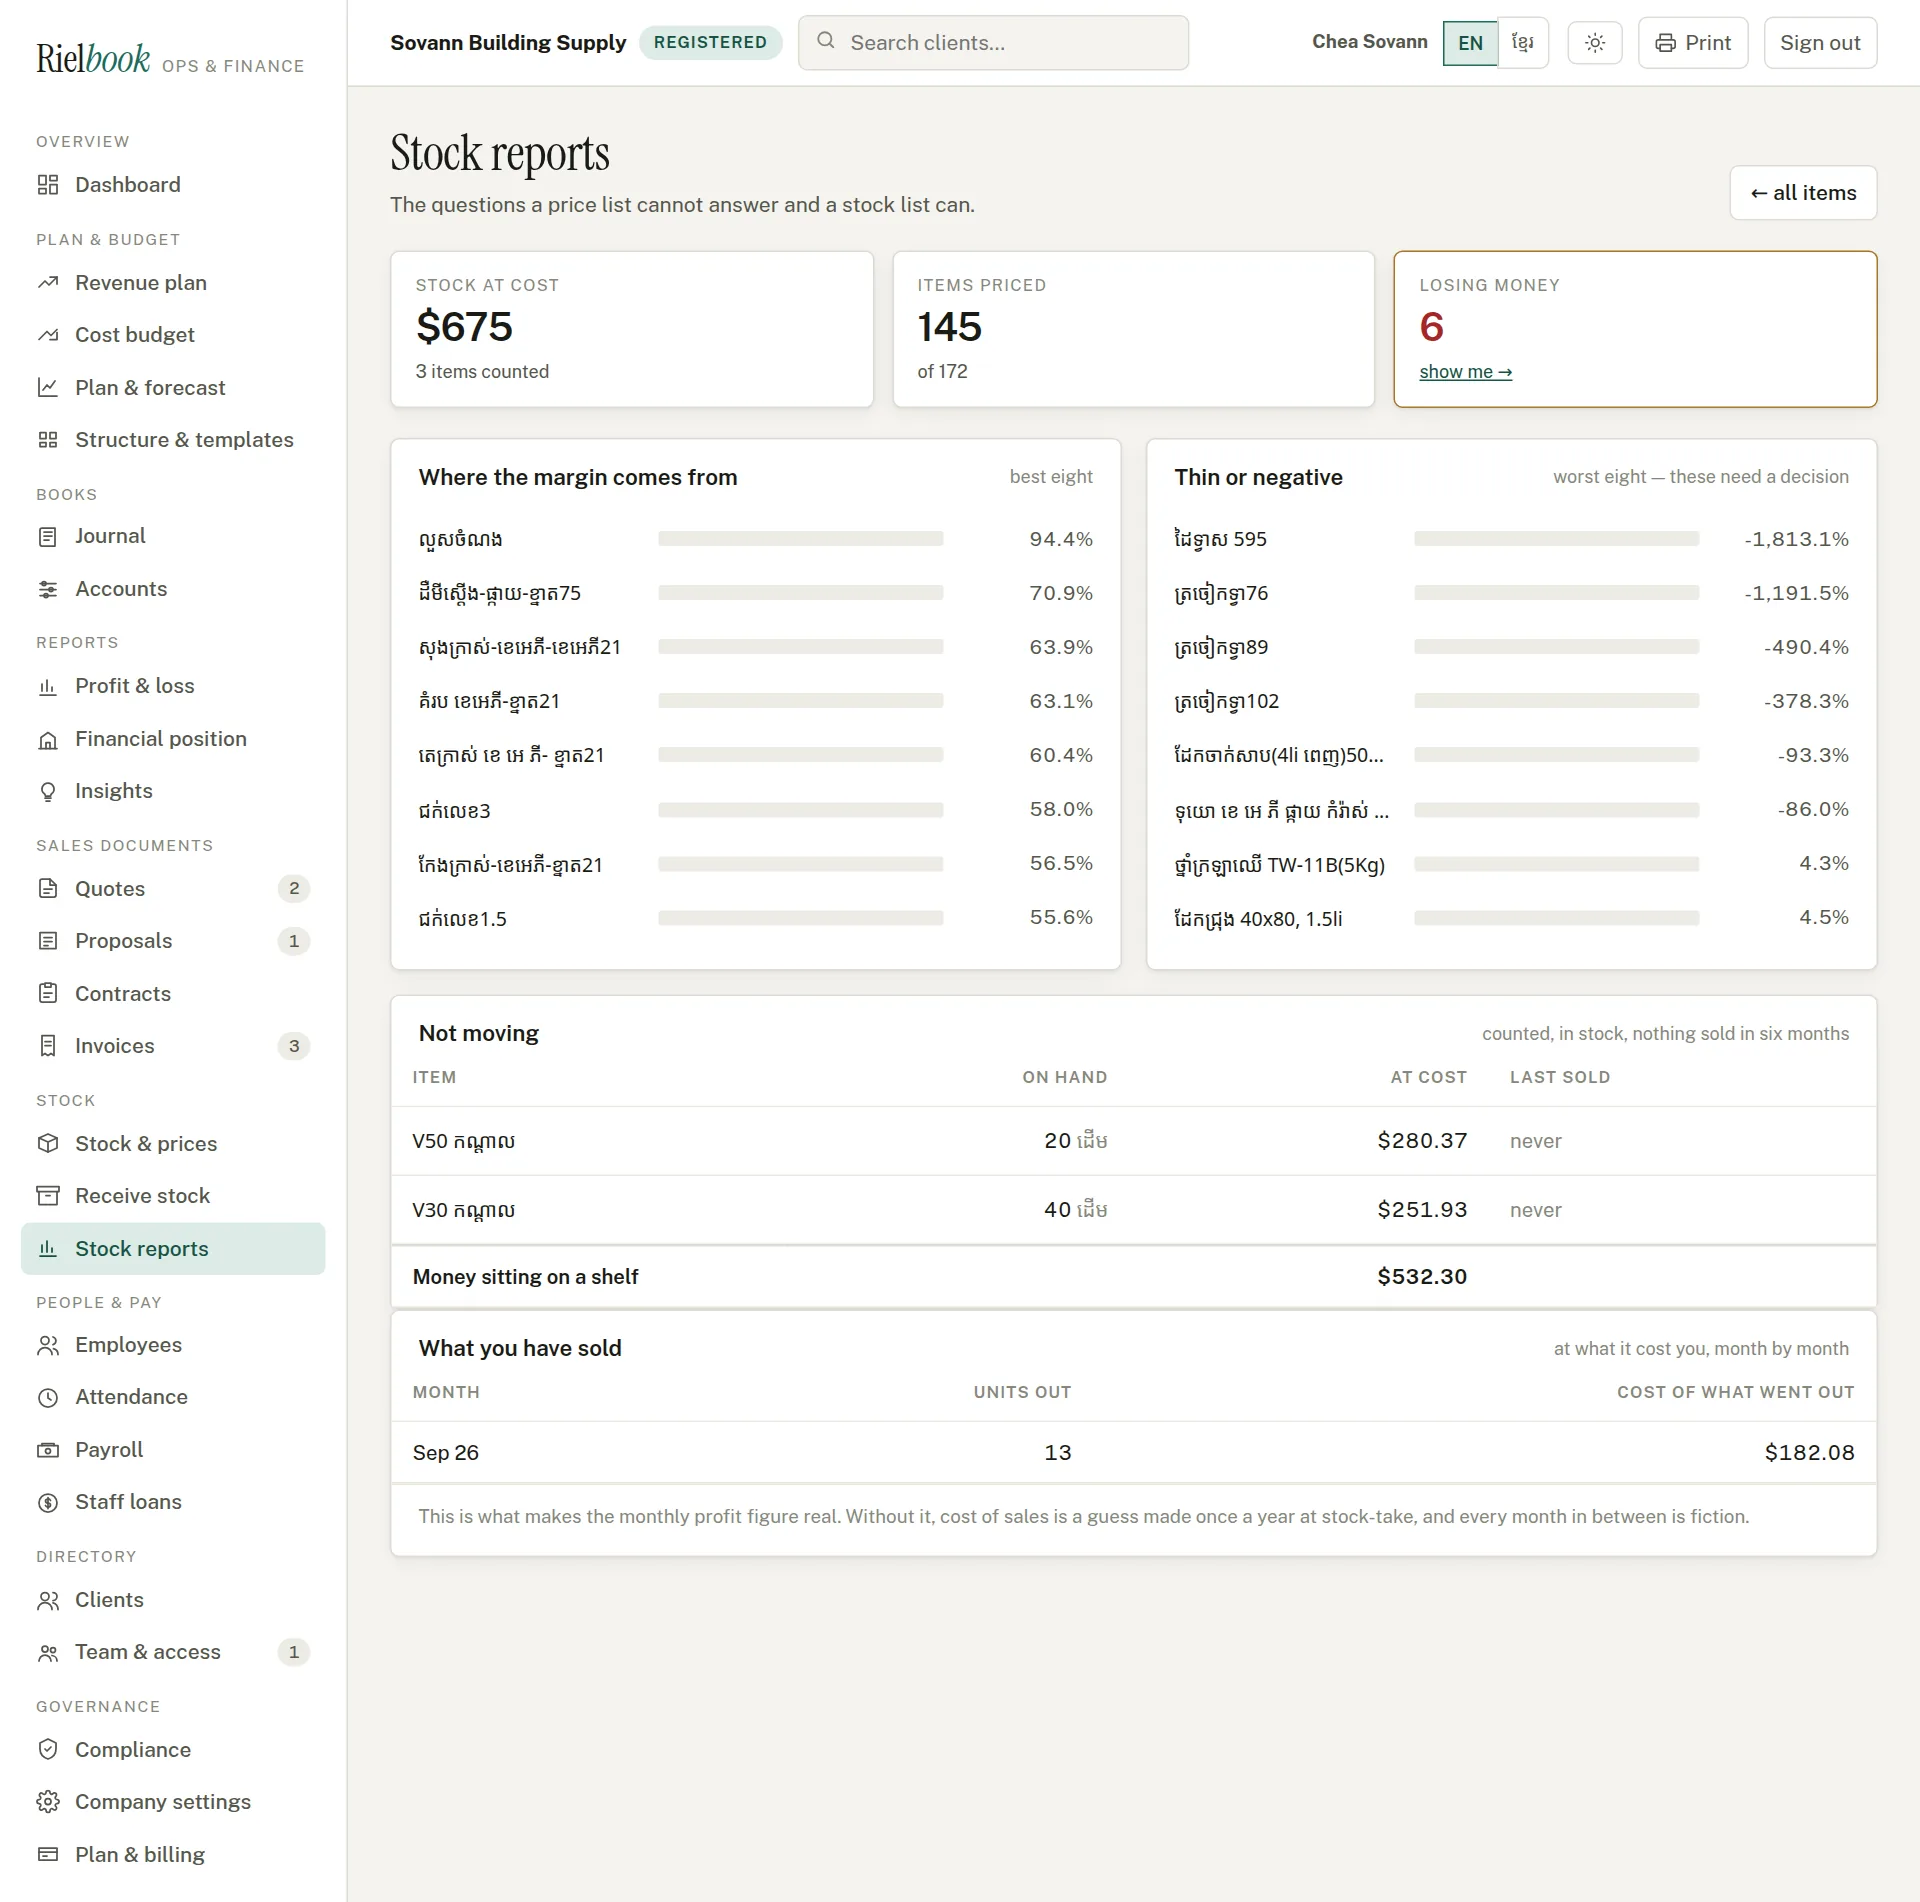Click Sign out
Screen dimensions: 1920x1902
(x=1820, y=43)
